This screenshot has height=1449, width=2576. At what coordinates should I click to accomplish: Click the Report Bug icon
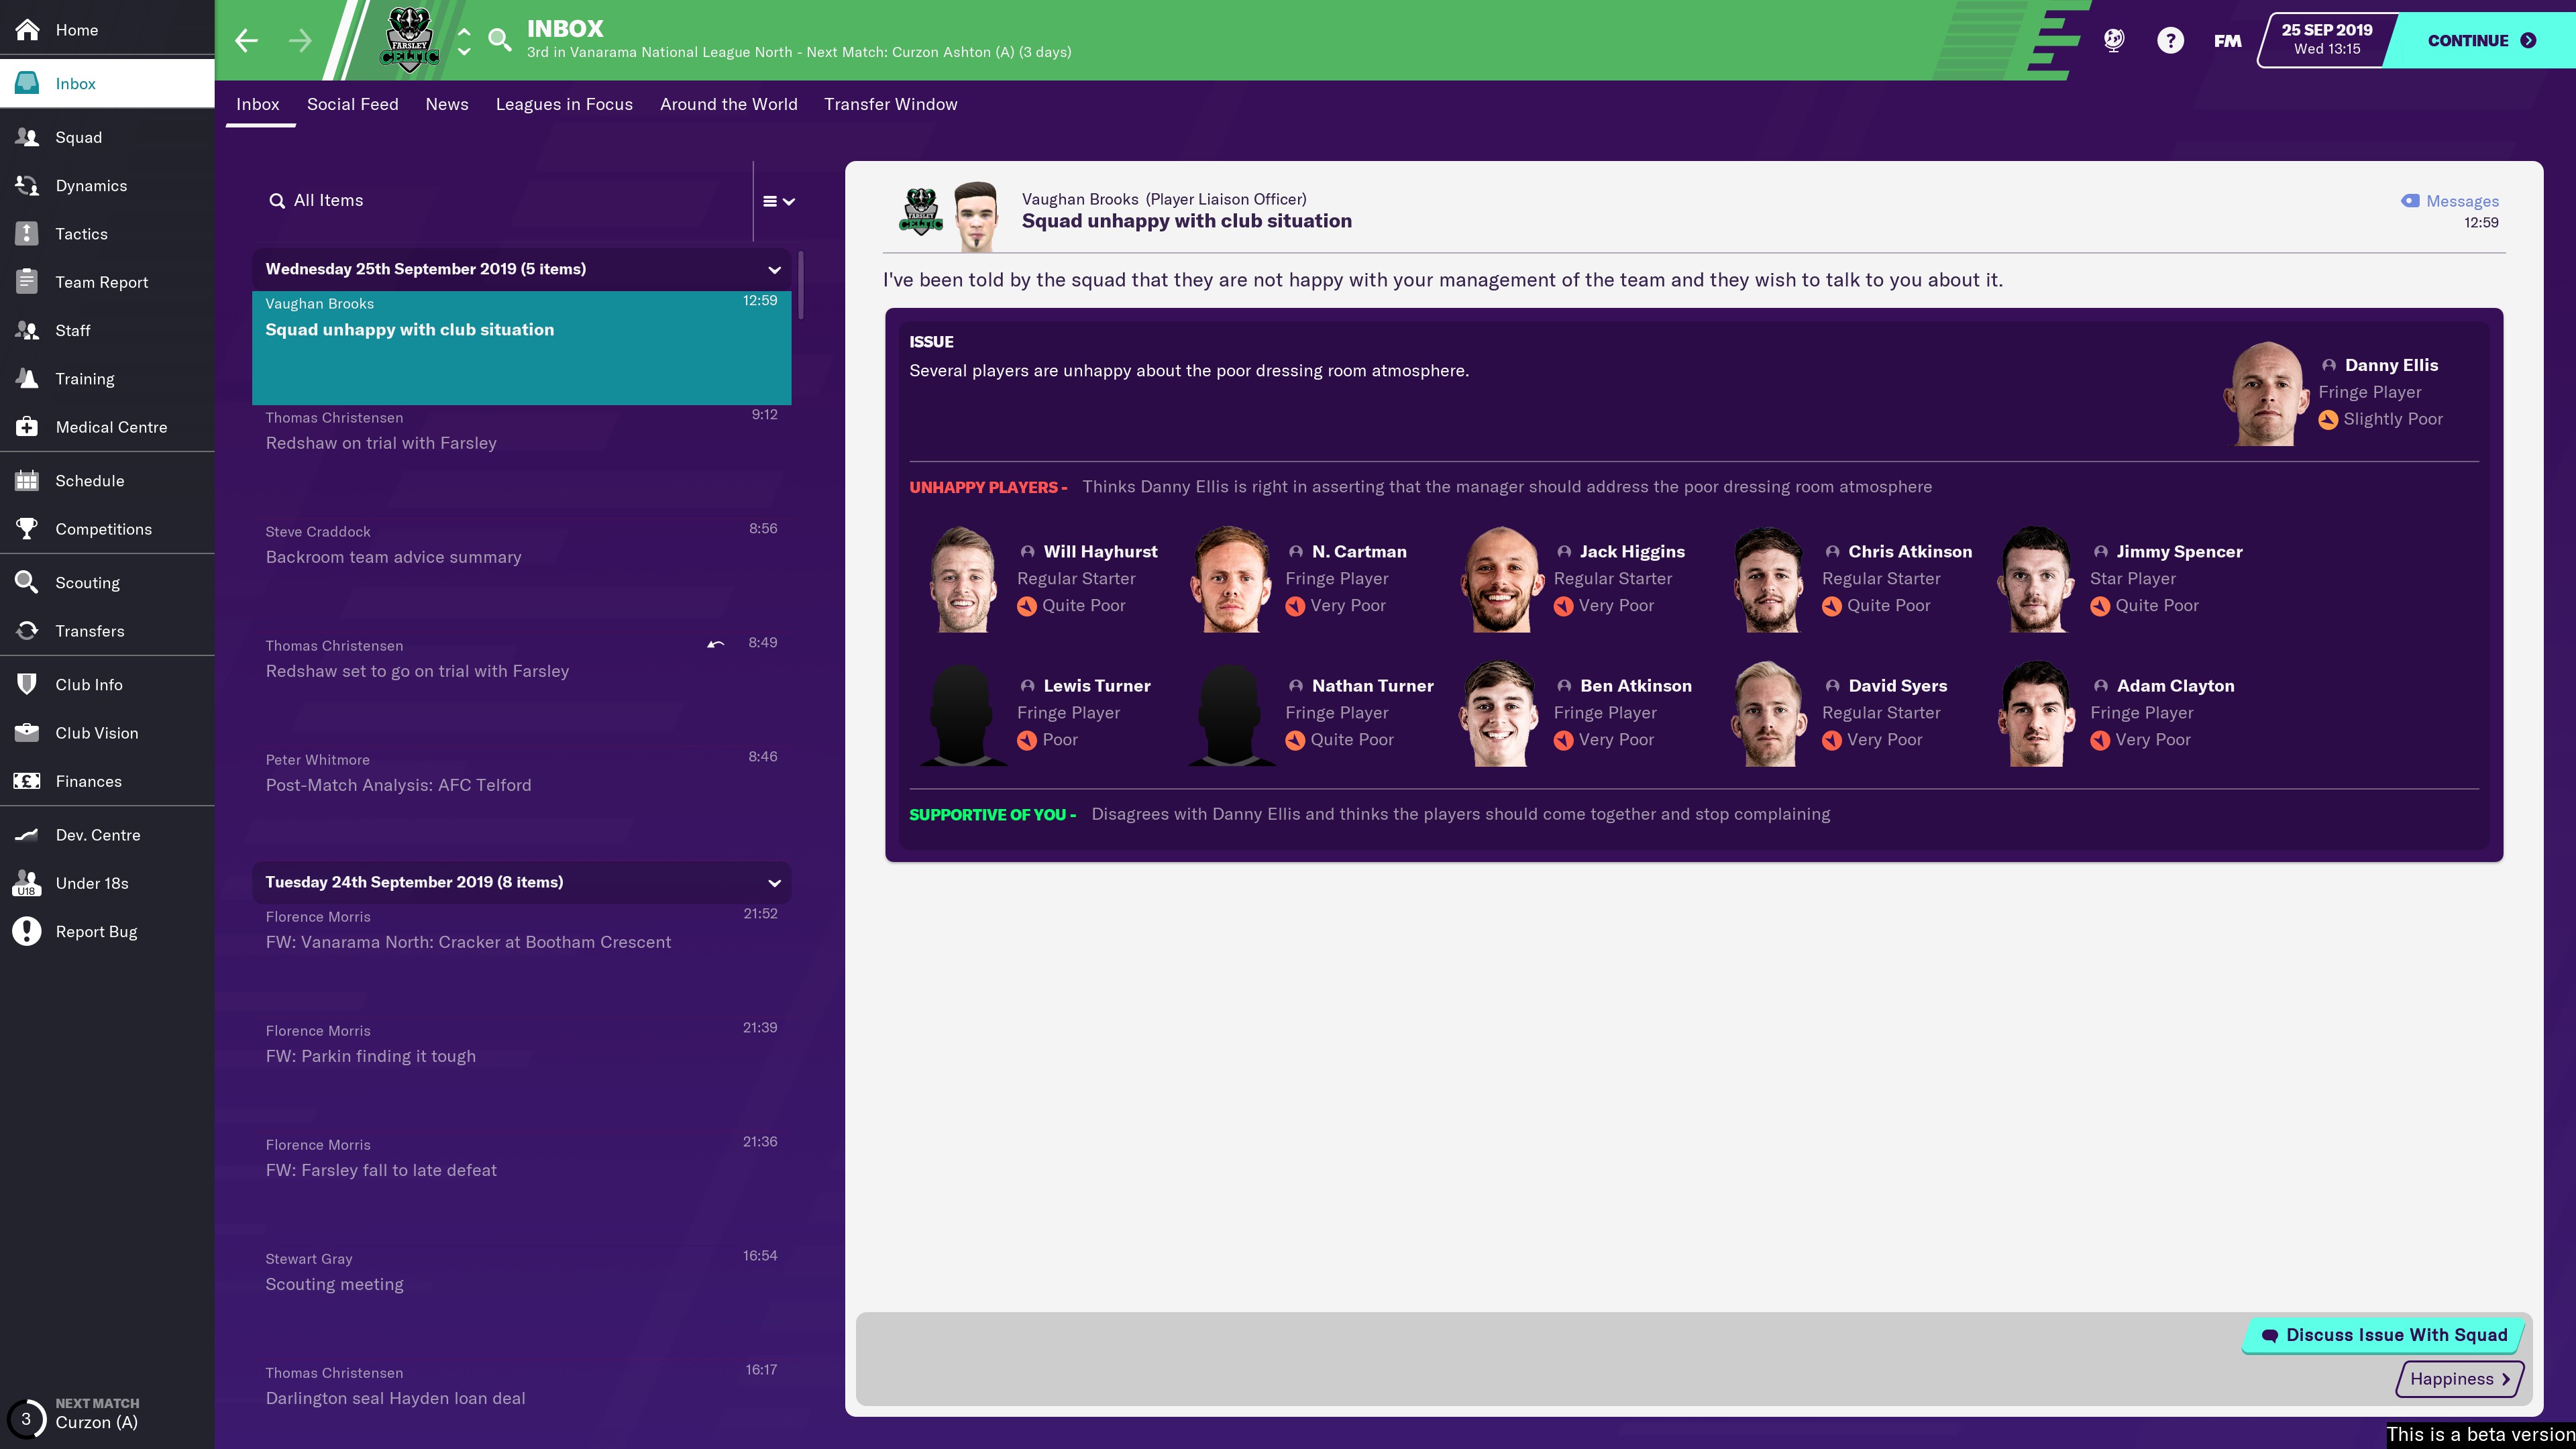tap(27, 931)
